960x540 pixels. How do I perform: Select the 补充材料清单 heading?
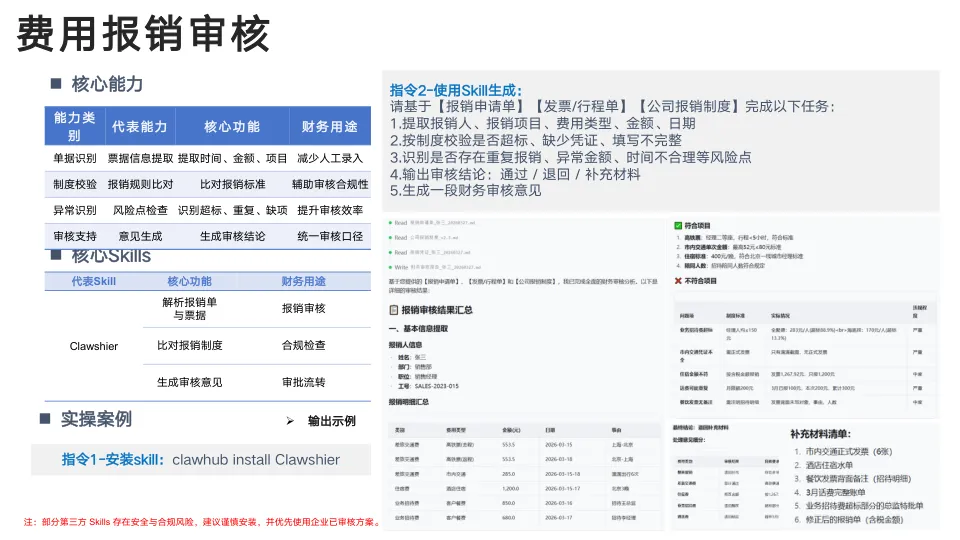tap(820, 434)
